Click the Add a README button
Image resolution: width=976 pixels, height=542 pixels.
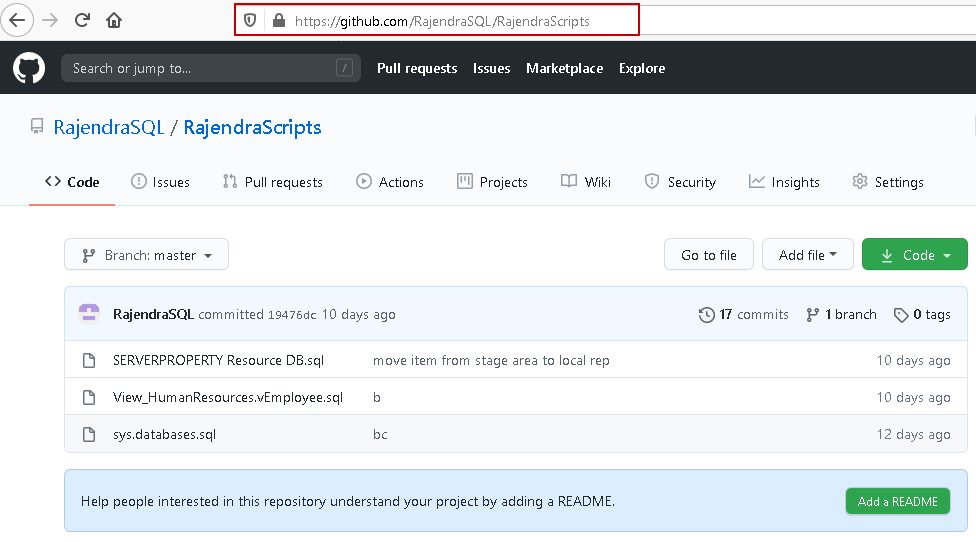[x=897, y=501]
